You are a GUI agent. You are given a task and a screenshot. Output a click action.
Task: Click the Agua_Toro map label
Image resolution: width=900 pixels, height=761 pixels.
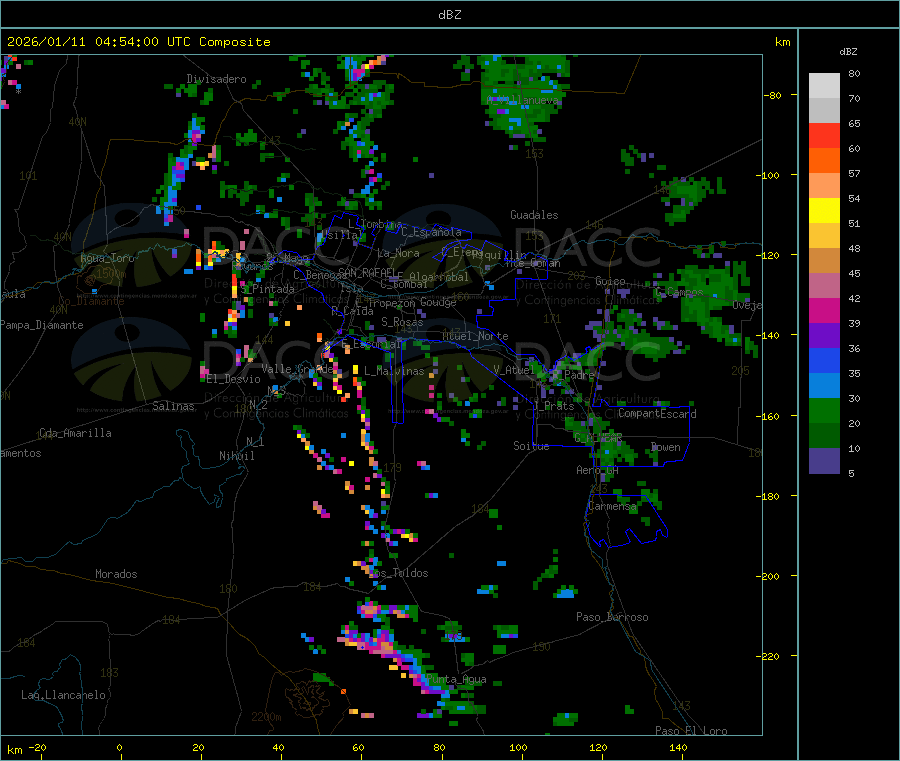(107, 258)
